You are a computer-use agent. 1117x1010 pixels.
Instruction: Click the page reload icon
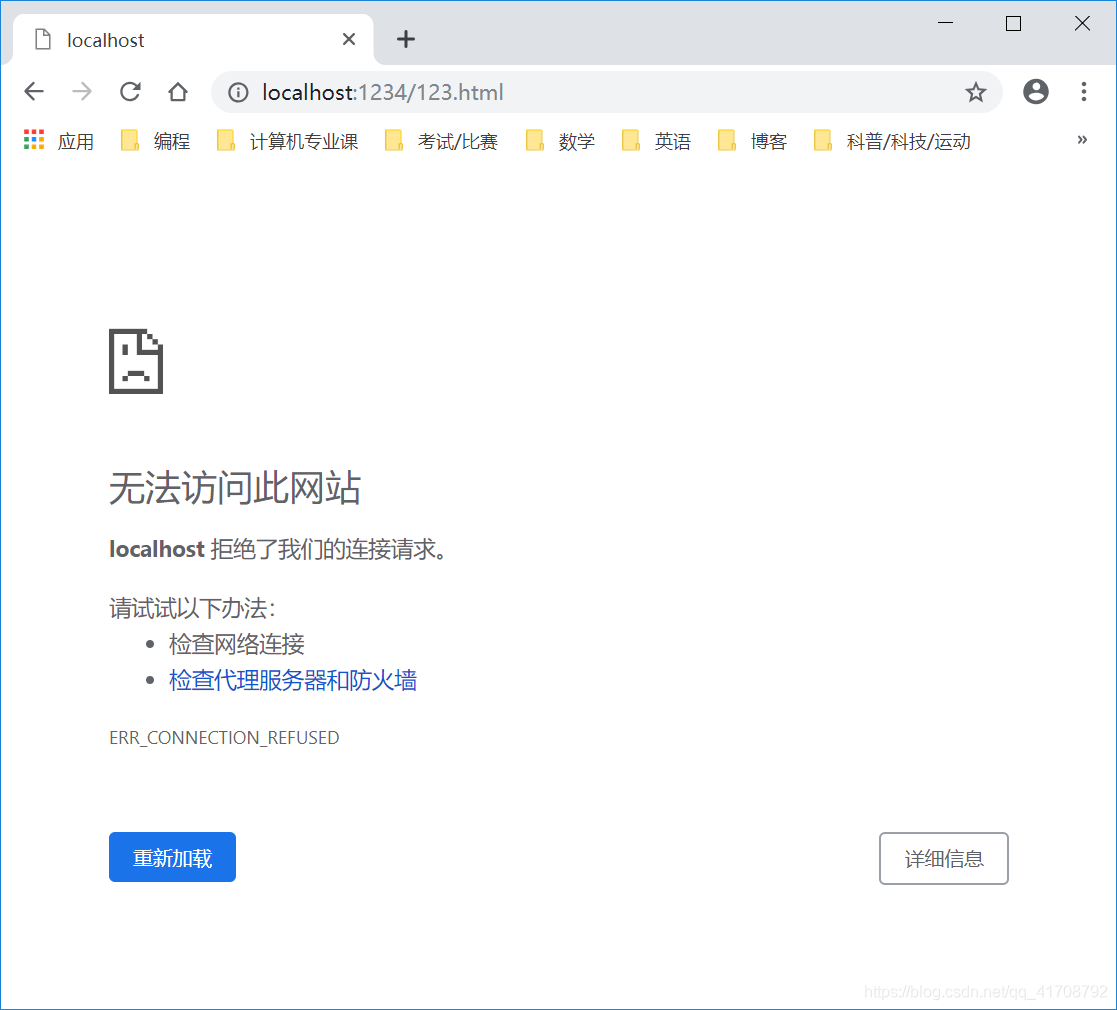coord(129,91)
